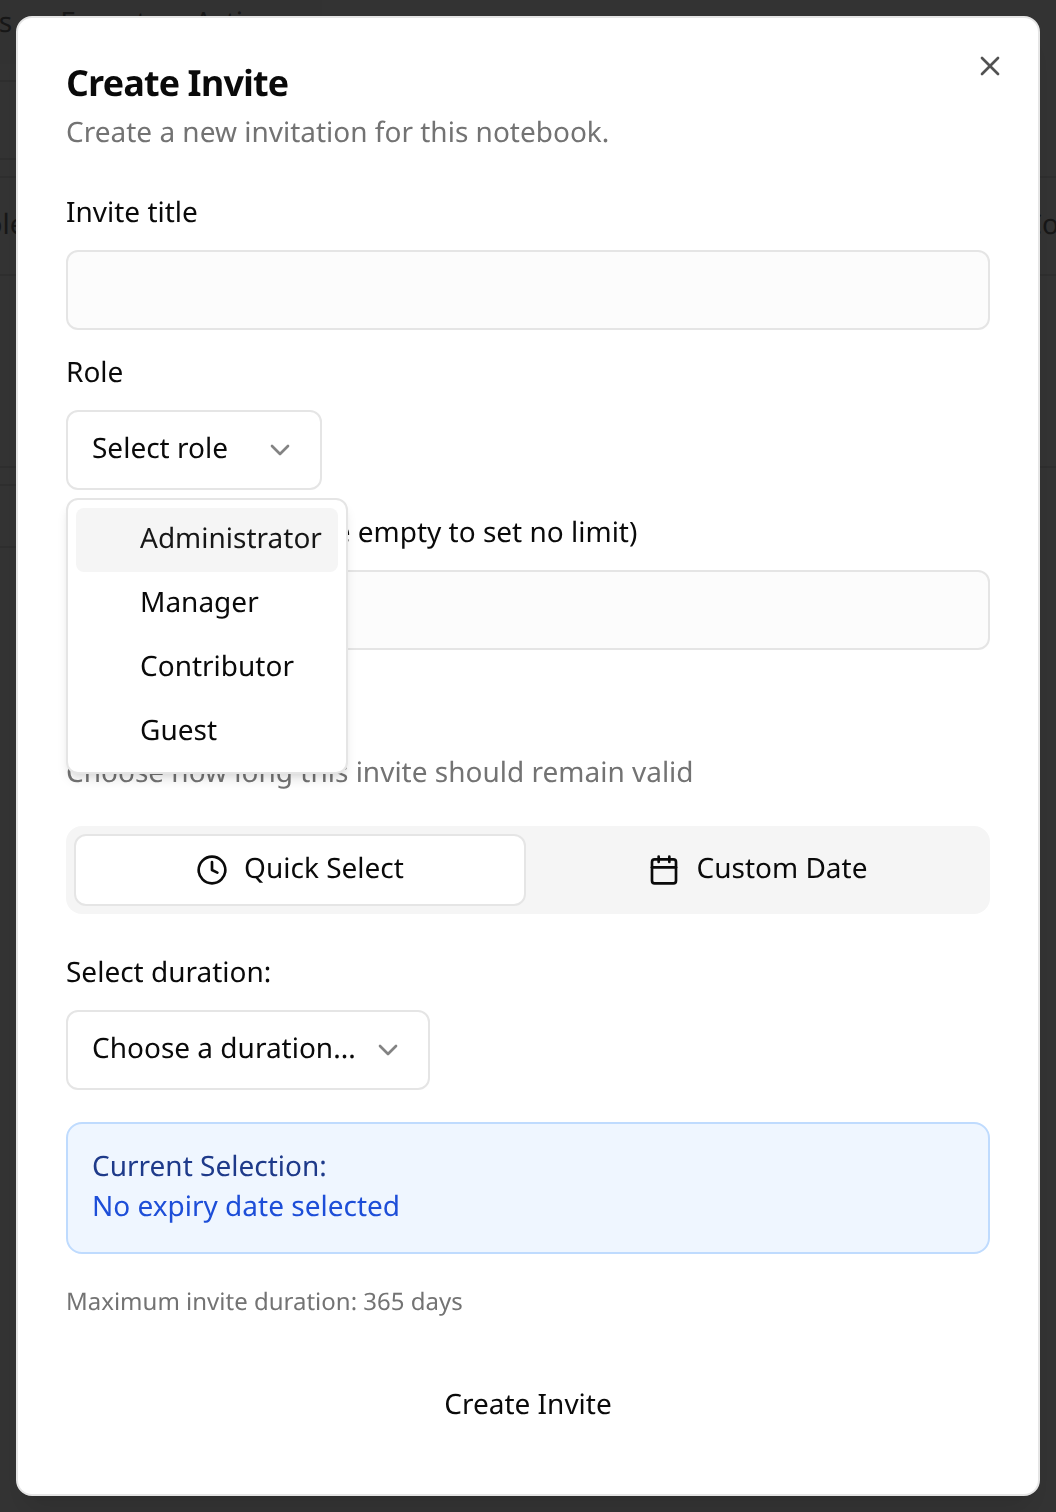Click the chevron in the duration dropdown
Viewport: 1056px width, 1512px height.
coord(388,1049)
